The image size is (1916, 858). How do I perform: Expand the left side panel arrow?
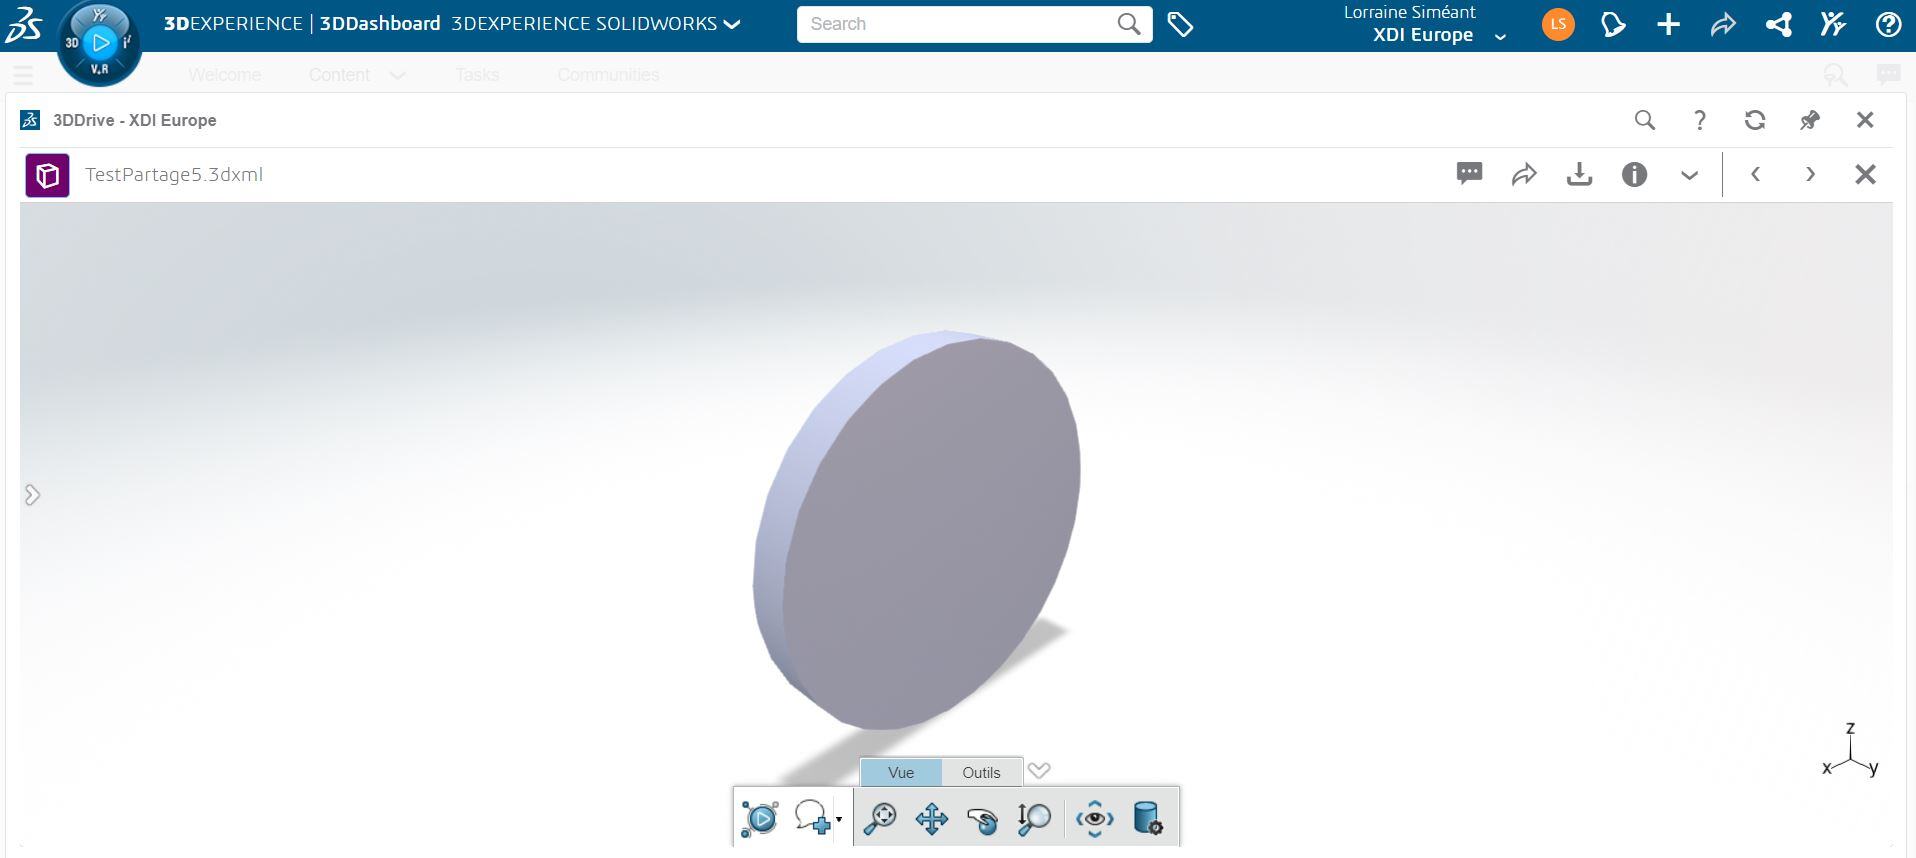point(32,495)
